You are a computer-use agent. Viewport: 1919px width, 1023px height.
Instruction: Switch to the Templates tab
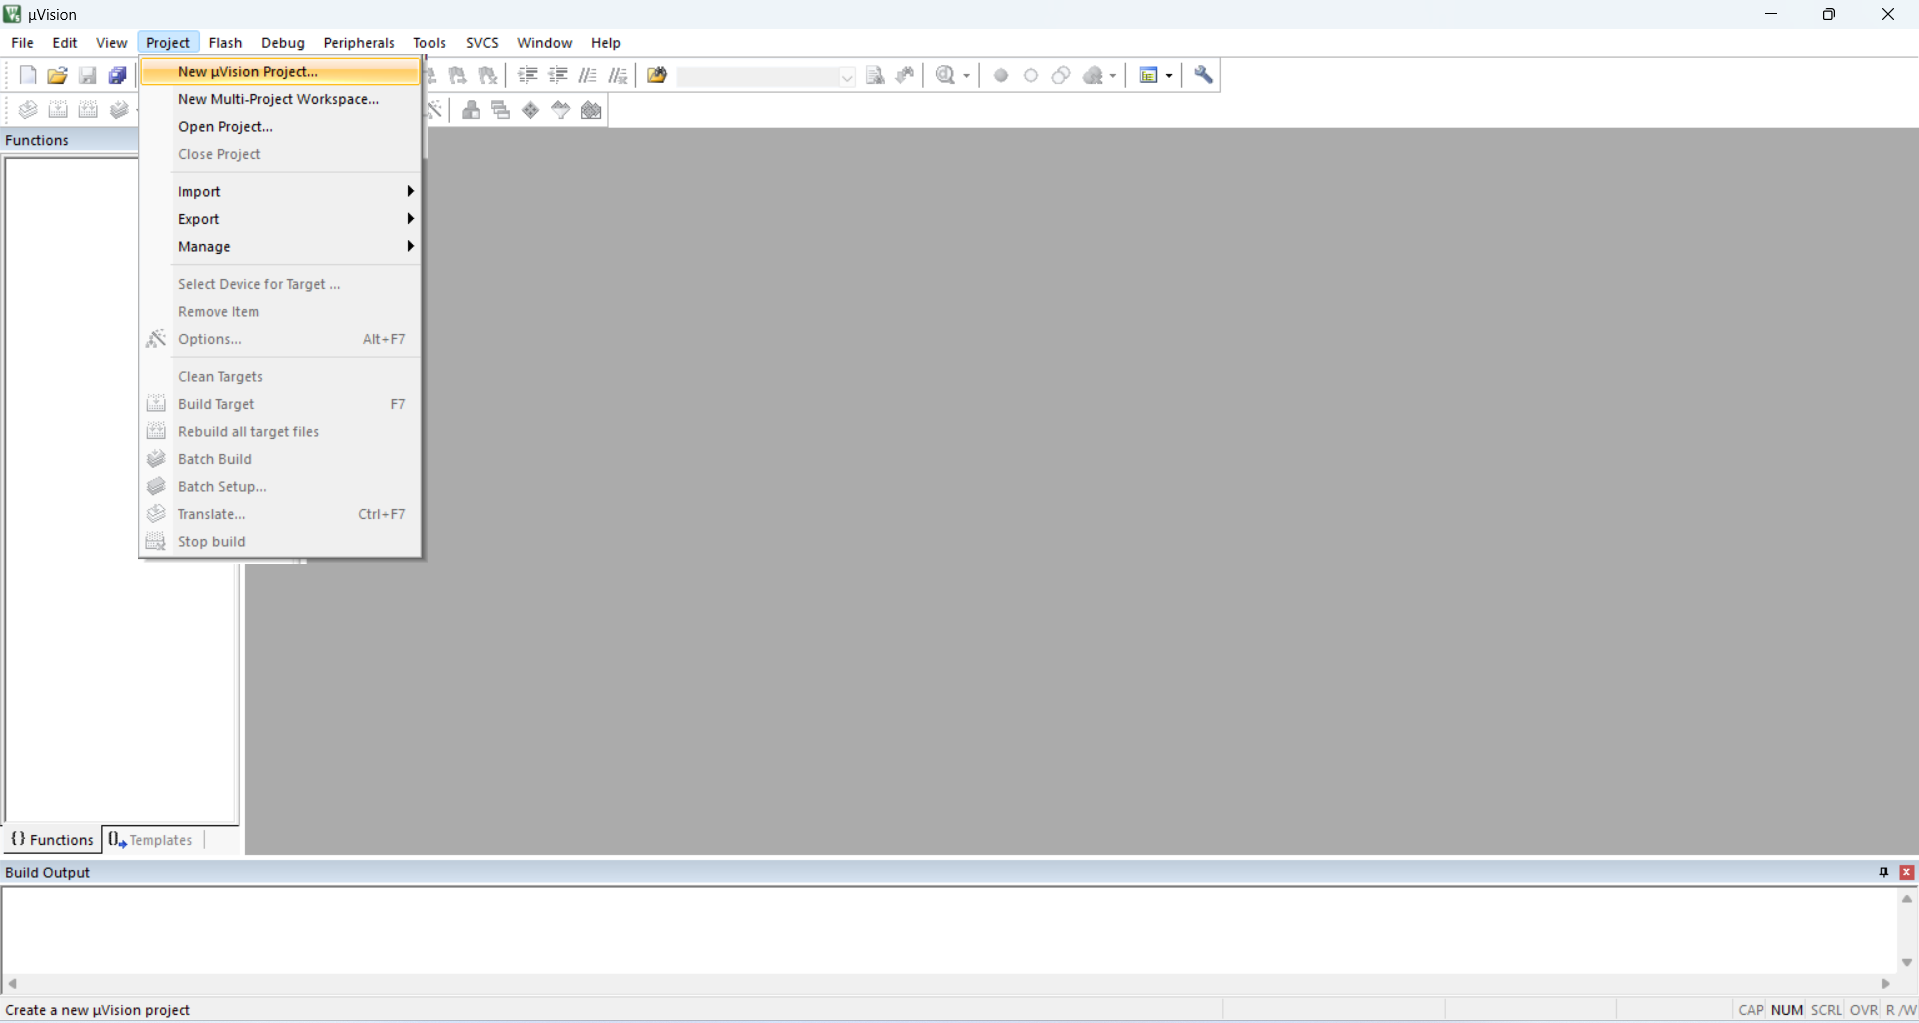tap(151, 840)
